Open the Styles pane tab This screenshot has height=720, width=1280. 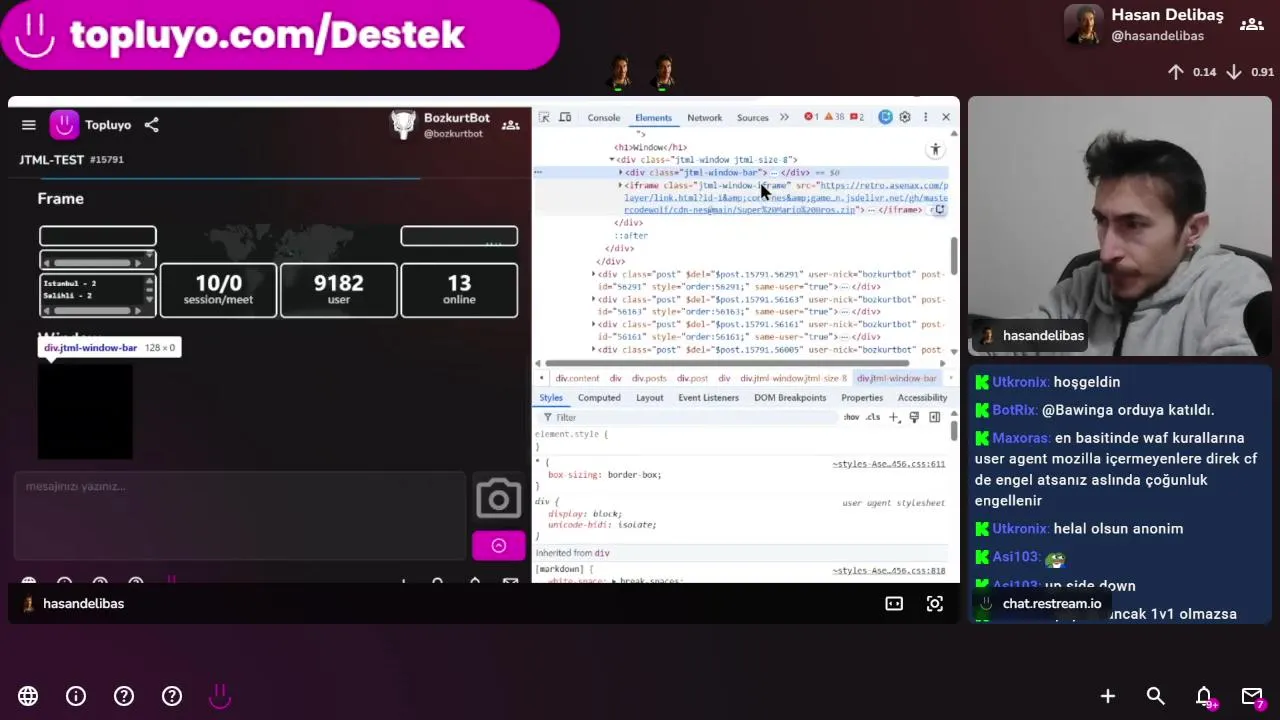click(551, 398)
